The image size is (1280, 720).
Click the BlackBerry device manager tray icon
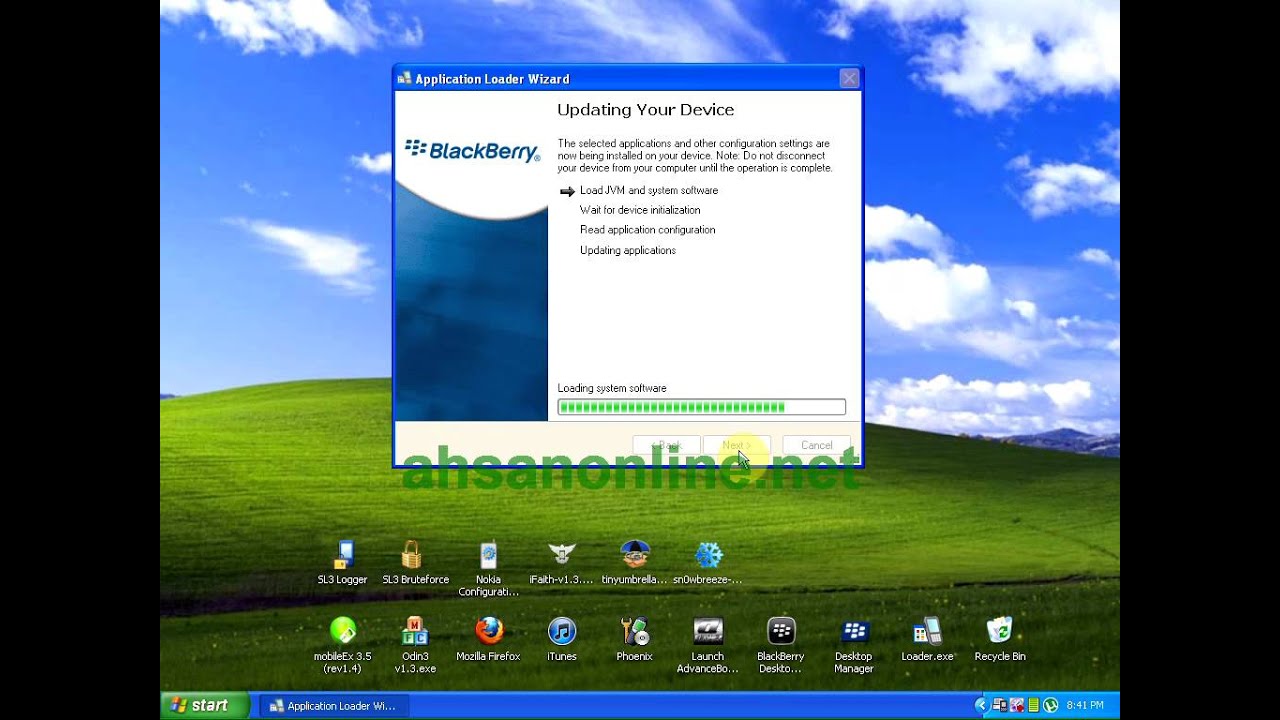click(1000, 705)
